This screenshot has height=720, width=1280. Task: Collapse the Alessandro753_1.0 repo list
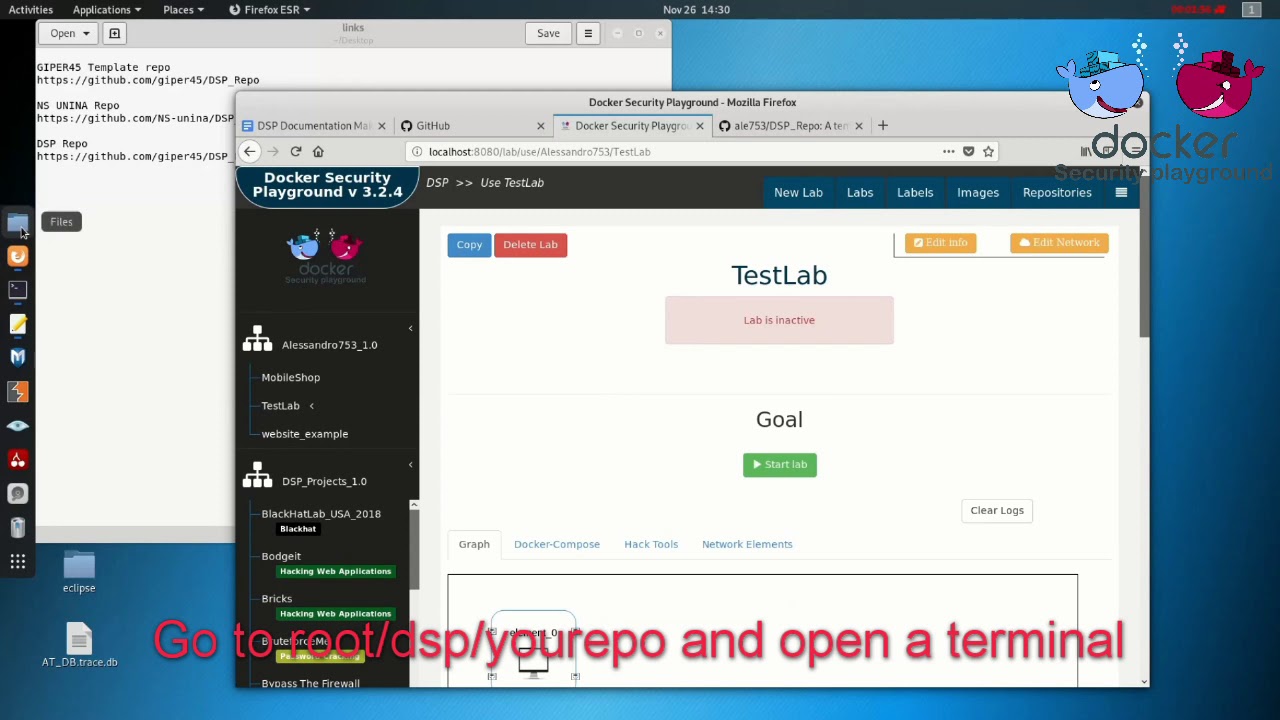(x=410, y=328)
